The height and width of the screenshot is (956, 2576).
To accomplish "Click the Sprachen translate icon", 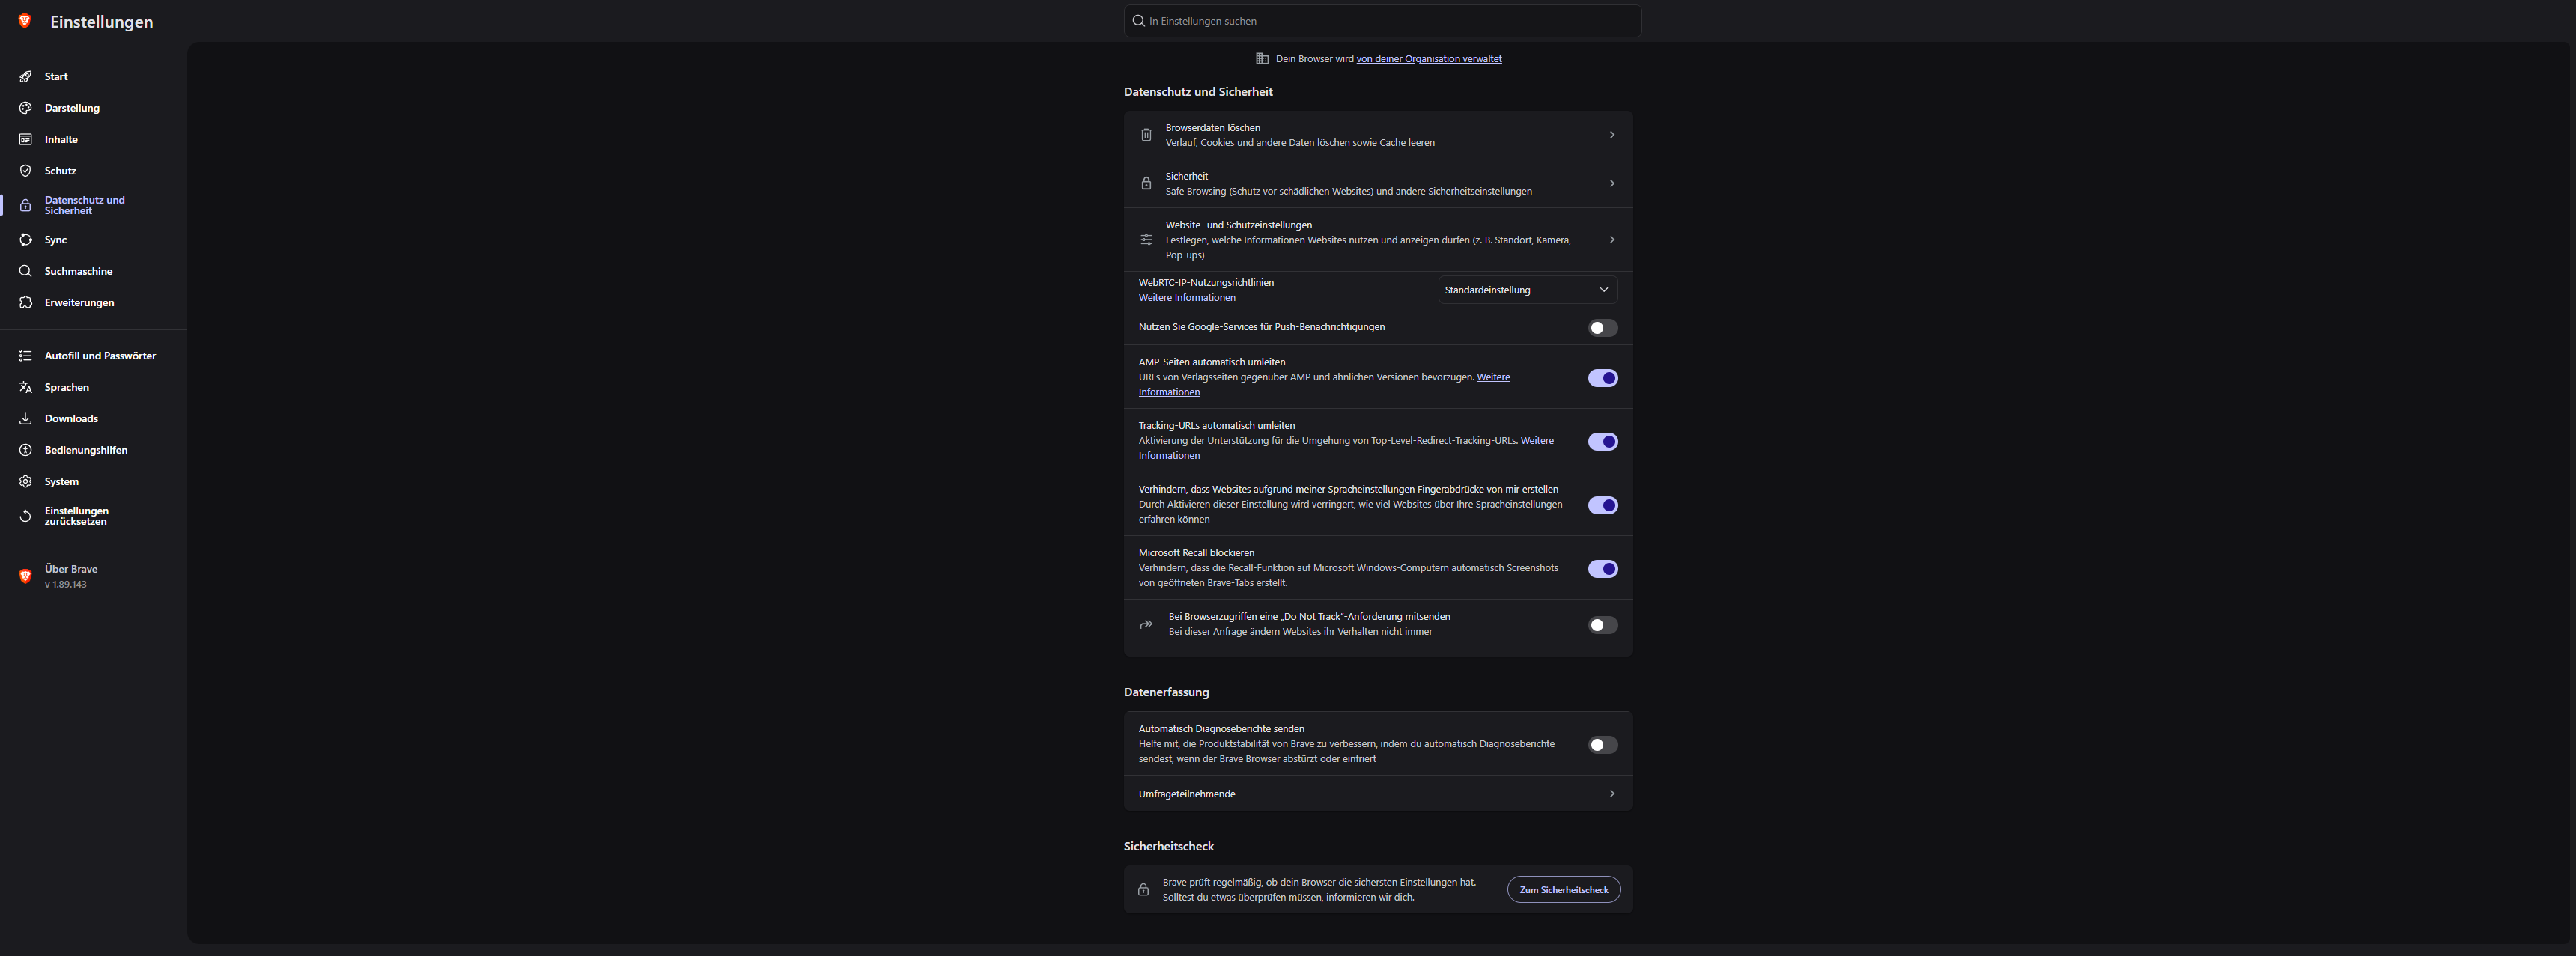I will point(26,387).
